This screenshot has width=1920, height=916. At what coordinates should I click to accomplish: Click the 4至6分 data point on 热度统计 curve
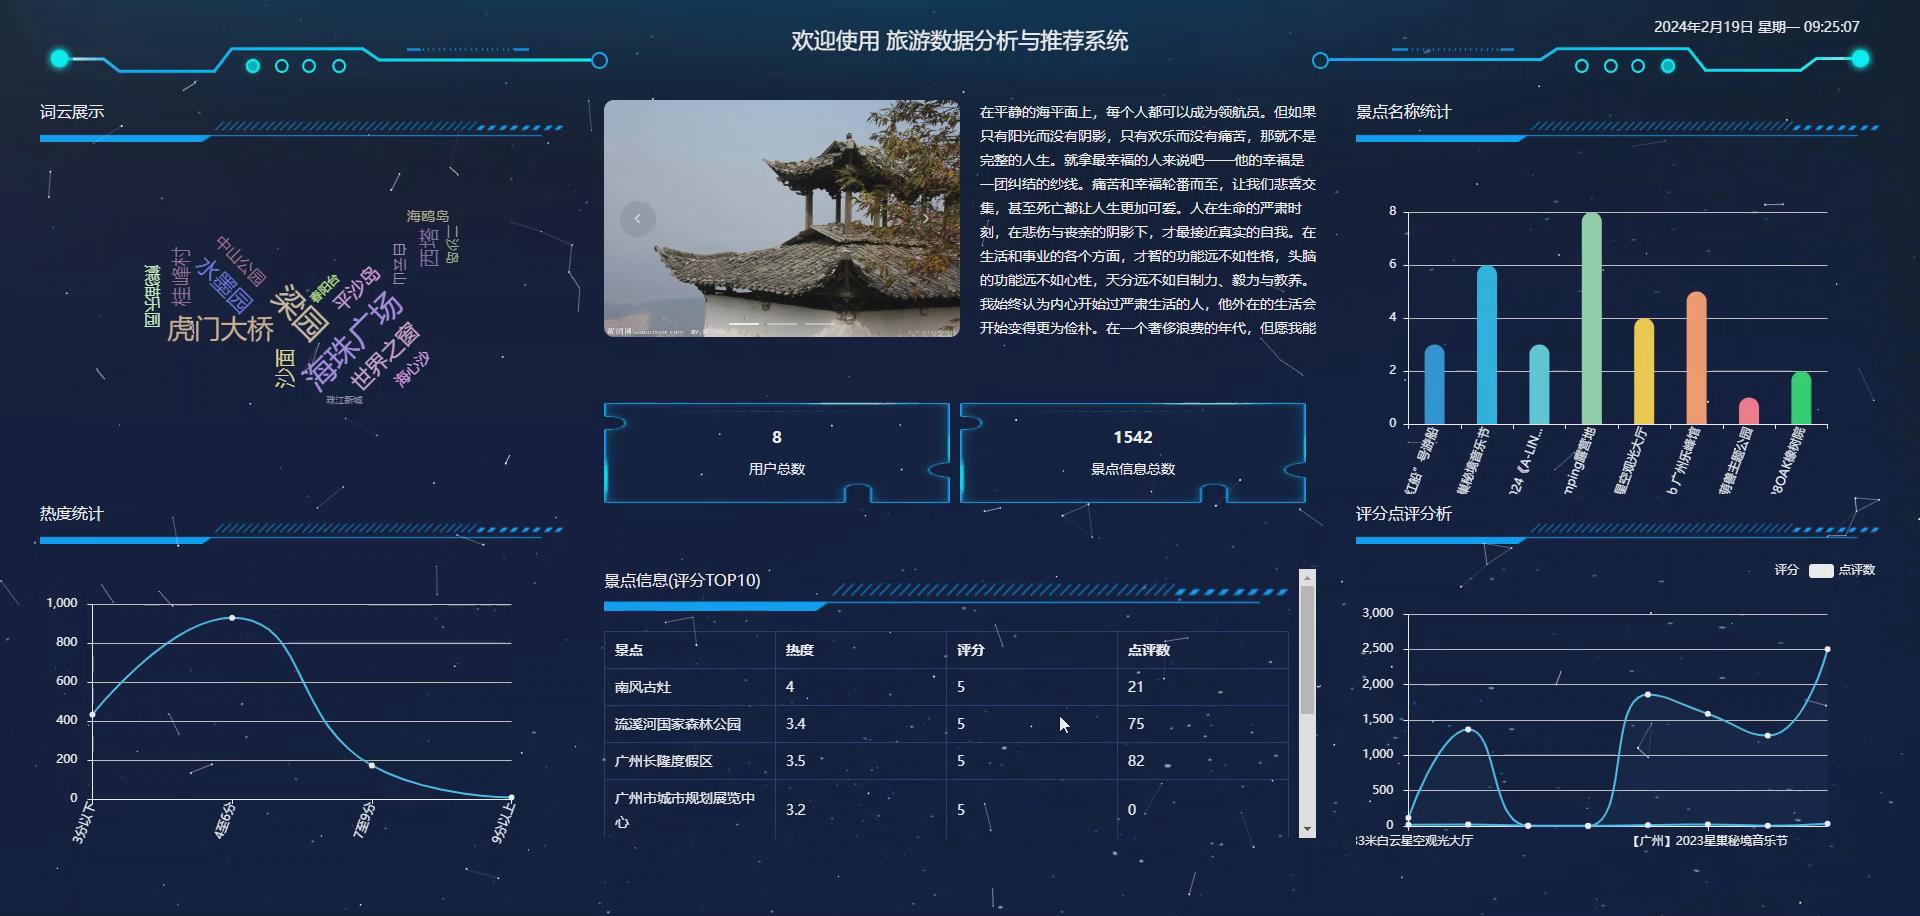233,617
